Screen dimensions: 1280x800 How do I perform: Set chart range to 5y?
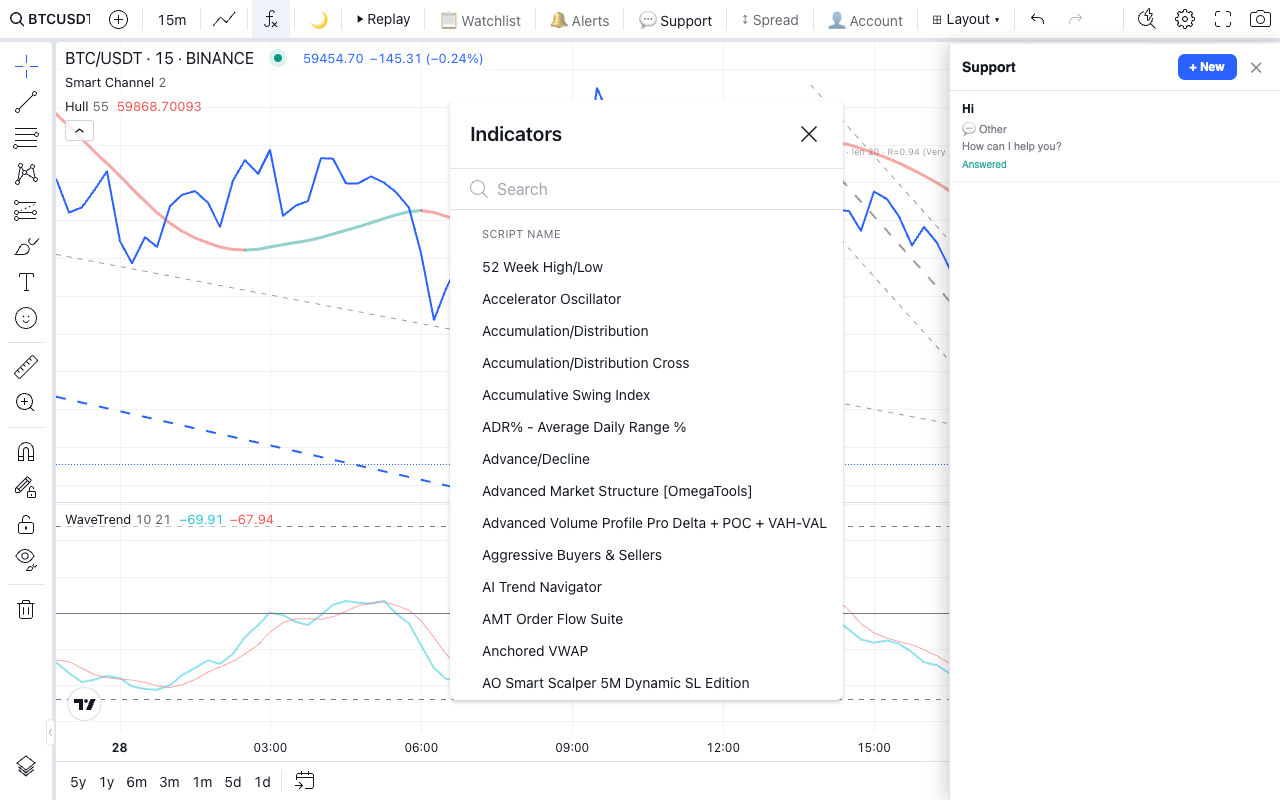click(x=78, y=782)
